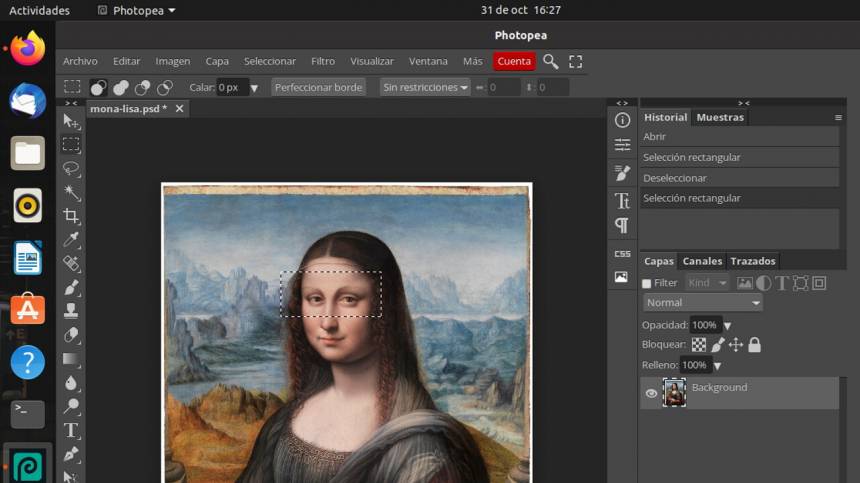Open the Character panel icon
The image size is (860, 483).
[622, 201]
